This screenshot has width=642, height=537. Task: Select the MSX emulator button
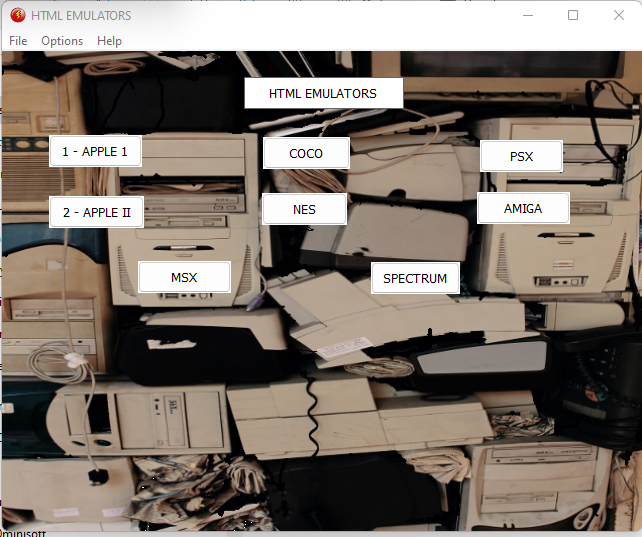coord(184,277)
